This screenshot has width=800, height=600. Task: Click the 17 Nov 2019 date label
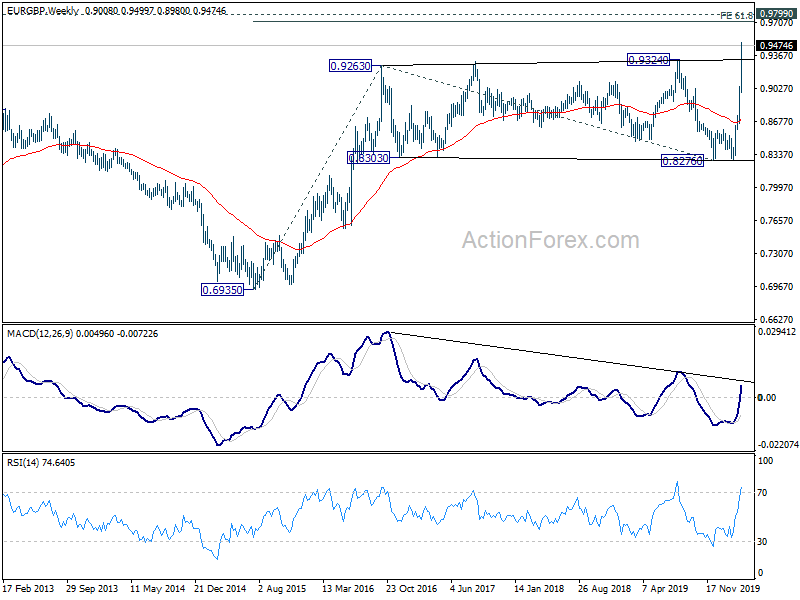[x=732, y=588]
